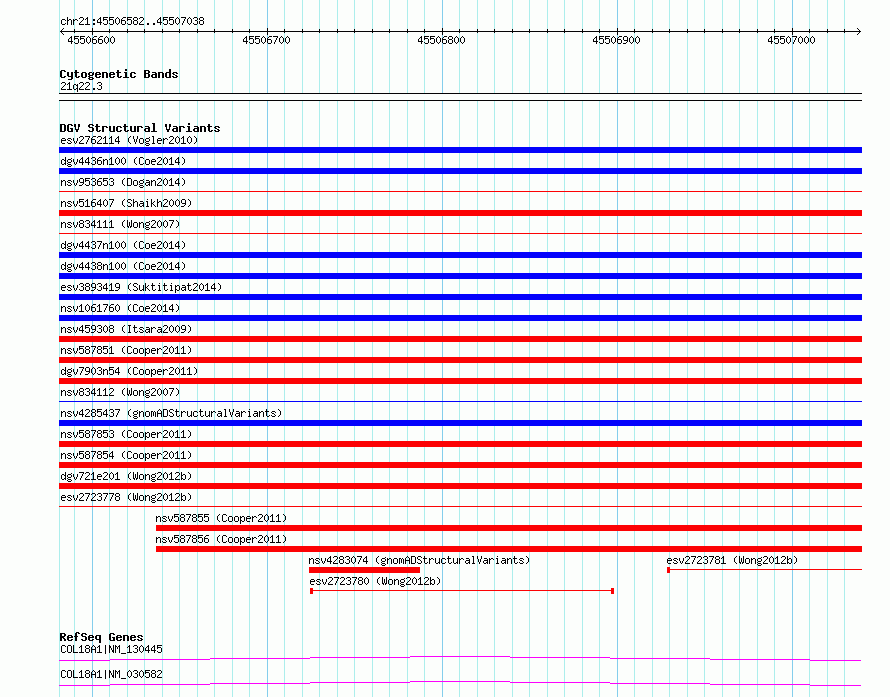Click variant label nsv834112 (Wong2007)
The width and height of the screenshot is (890, 697).
(120, 392)
